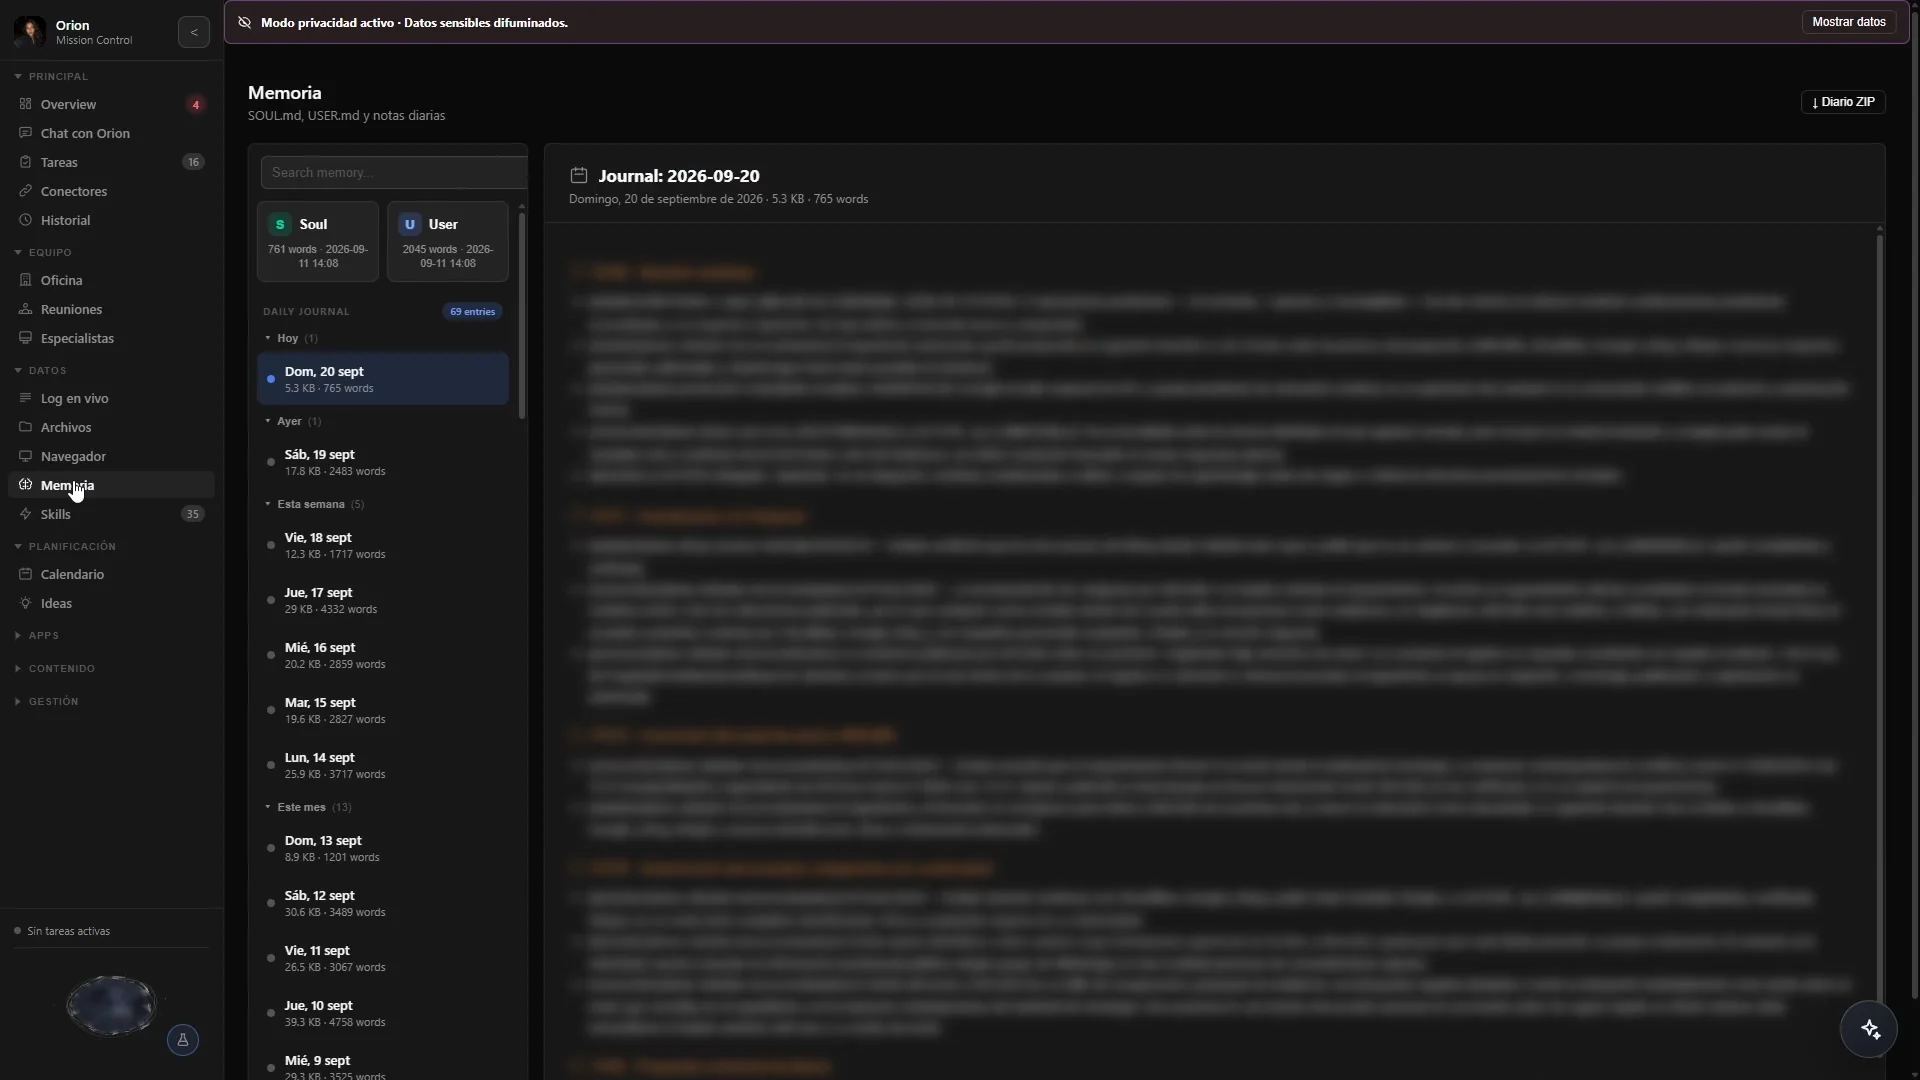
Task: Download the Diario ZIP
Action: click(1843, 102)
